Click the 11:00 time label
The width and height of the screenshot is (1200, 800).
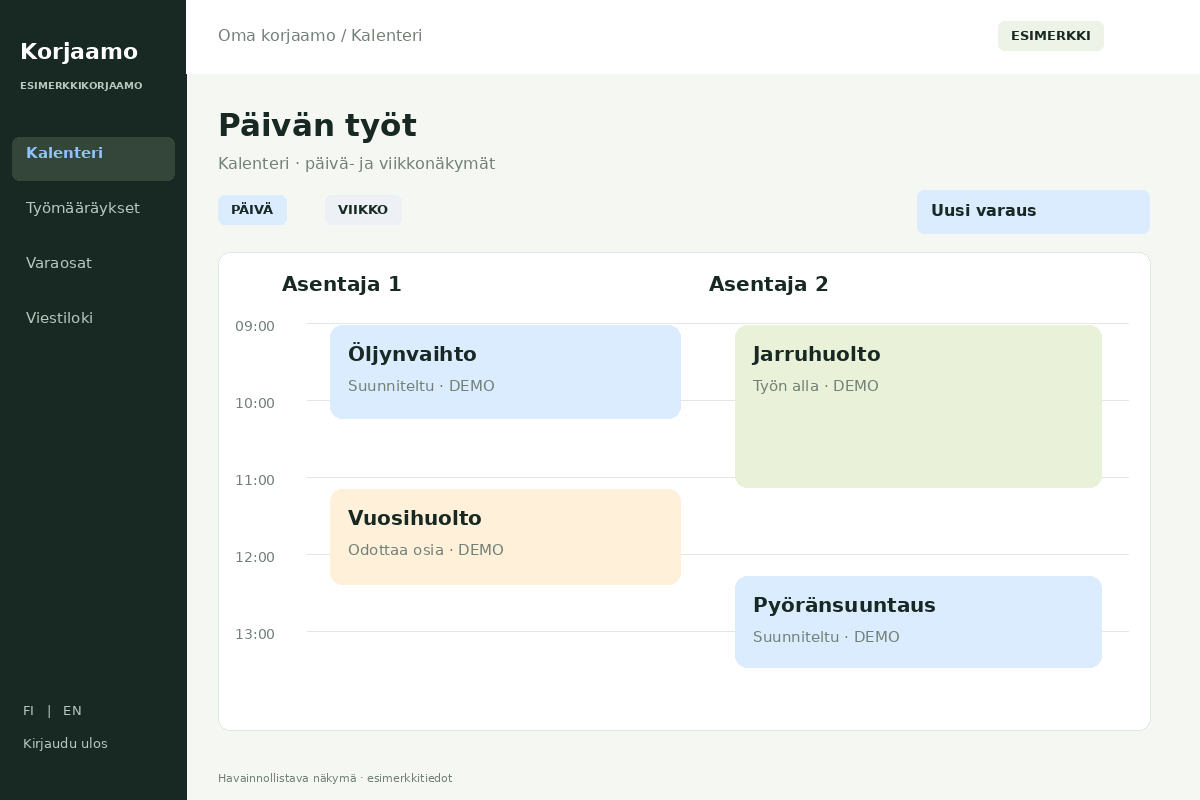tap(255, 480)
